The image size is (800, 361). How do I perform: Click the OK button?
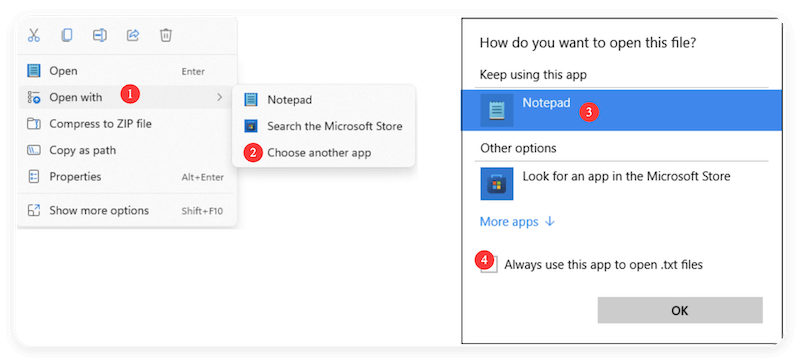(680, 311)
